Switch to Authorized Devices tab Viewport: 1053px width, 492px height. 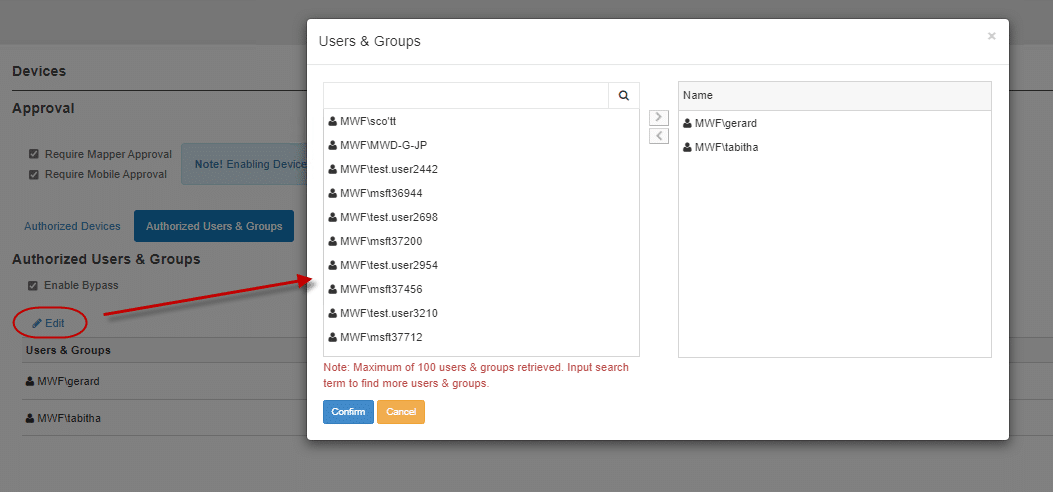click(72, 226)
